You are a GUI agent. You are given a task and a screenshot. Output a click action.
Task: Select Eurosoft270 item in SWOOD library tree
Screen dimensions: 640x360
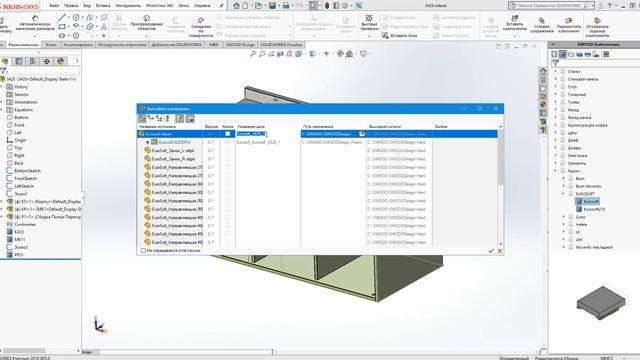coord(590,209)
